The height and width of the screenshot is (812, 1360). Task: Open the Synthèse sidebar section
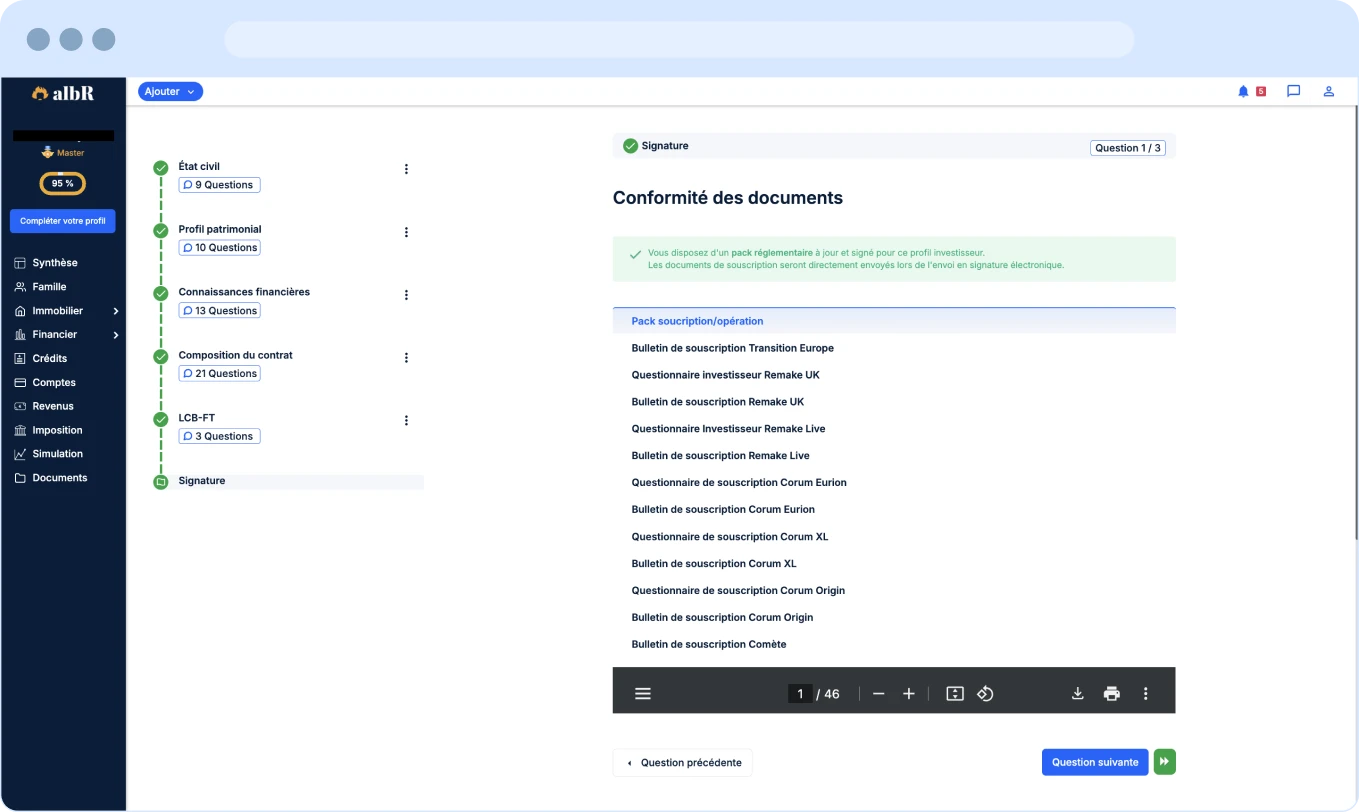click(55, 263)
